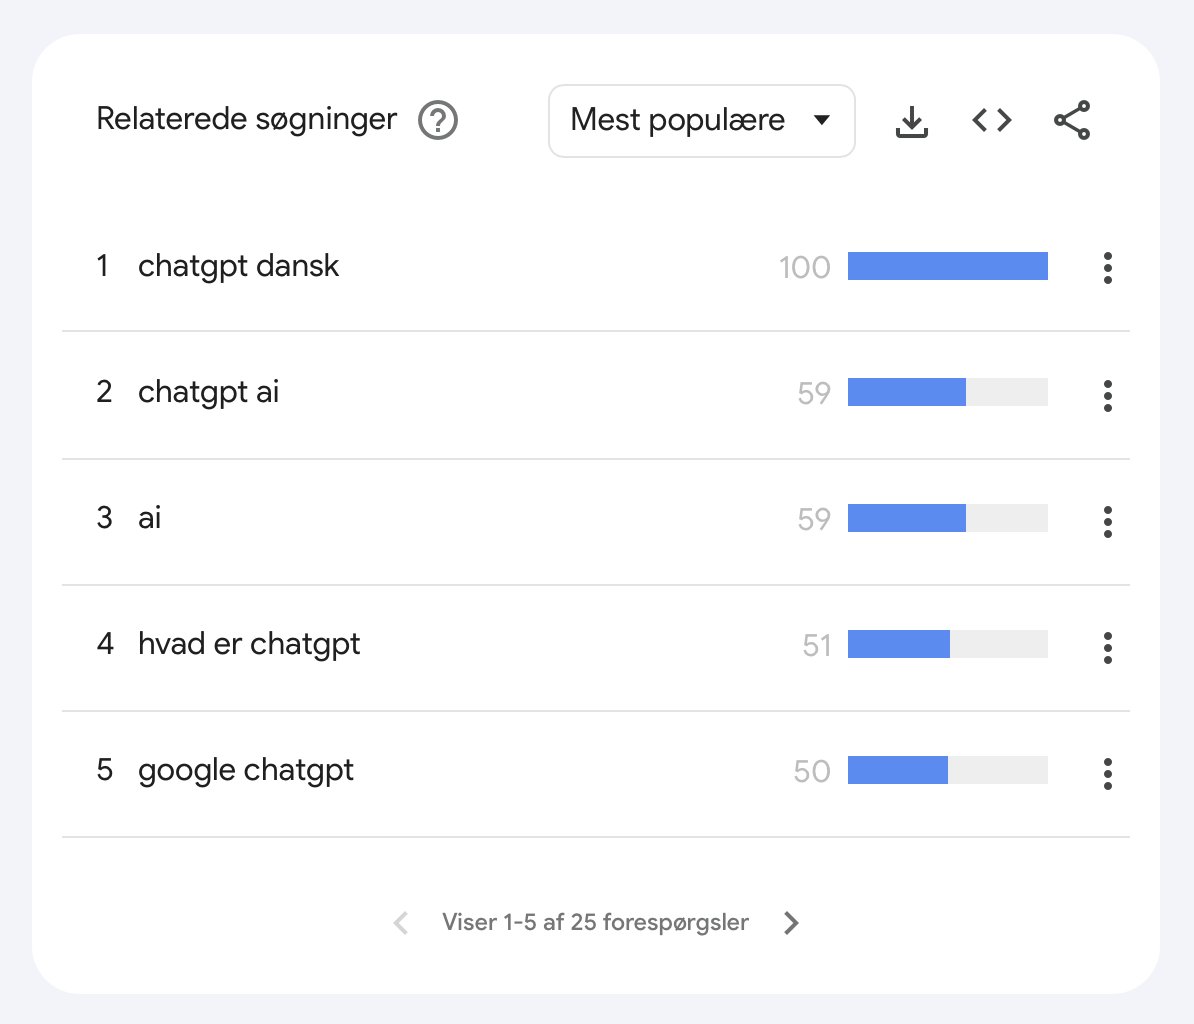Click the ai query in row three
Viewport: 1194px width, 1024px height.
pyautogui.click(x=150, y=518)
